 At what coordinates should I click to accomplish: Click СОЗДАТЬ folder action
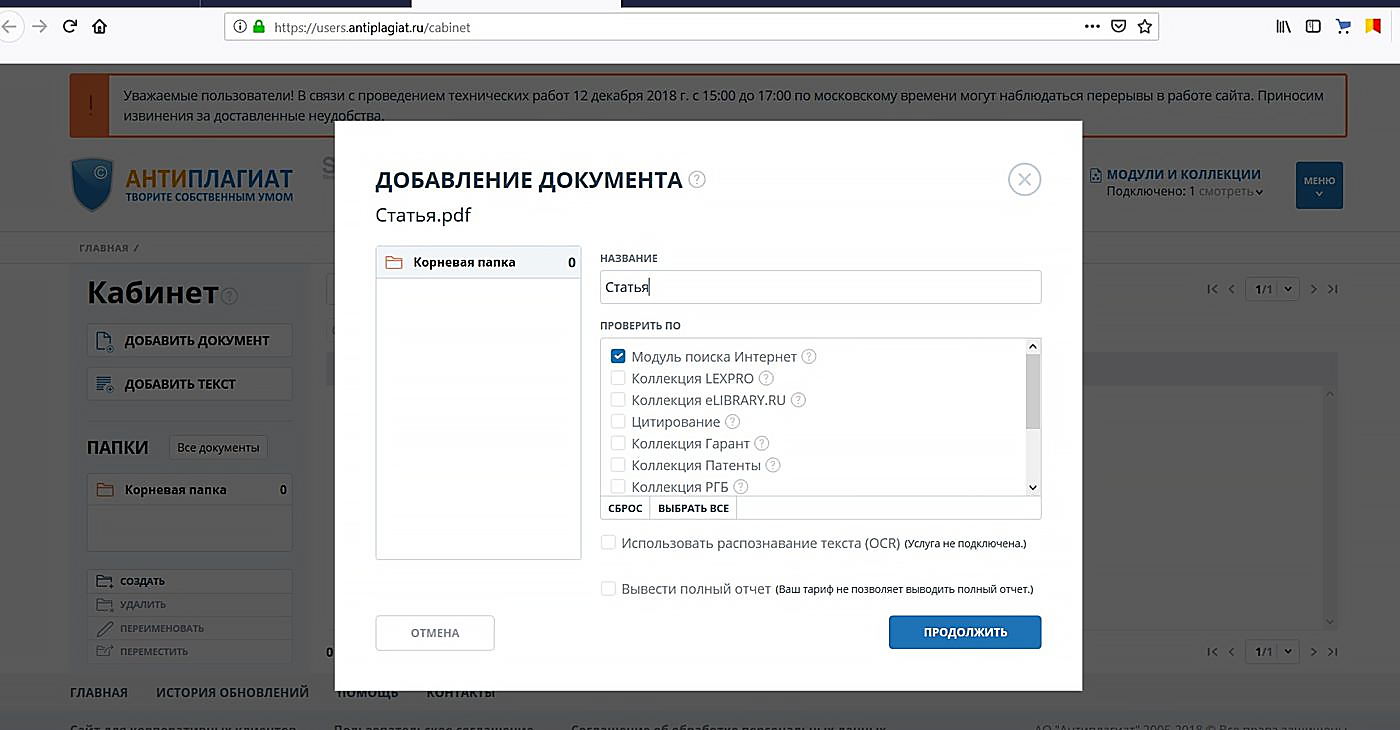[x=190, y=581]
